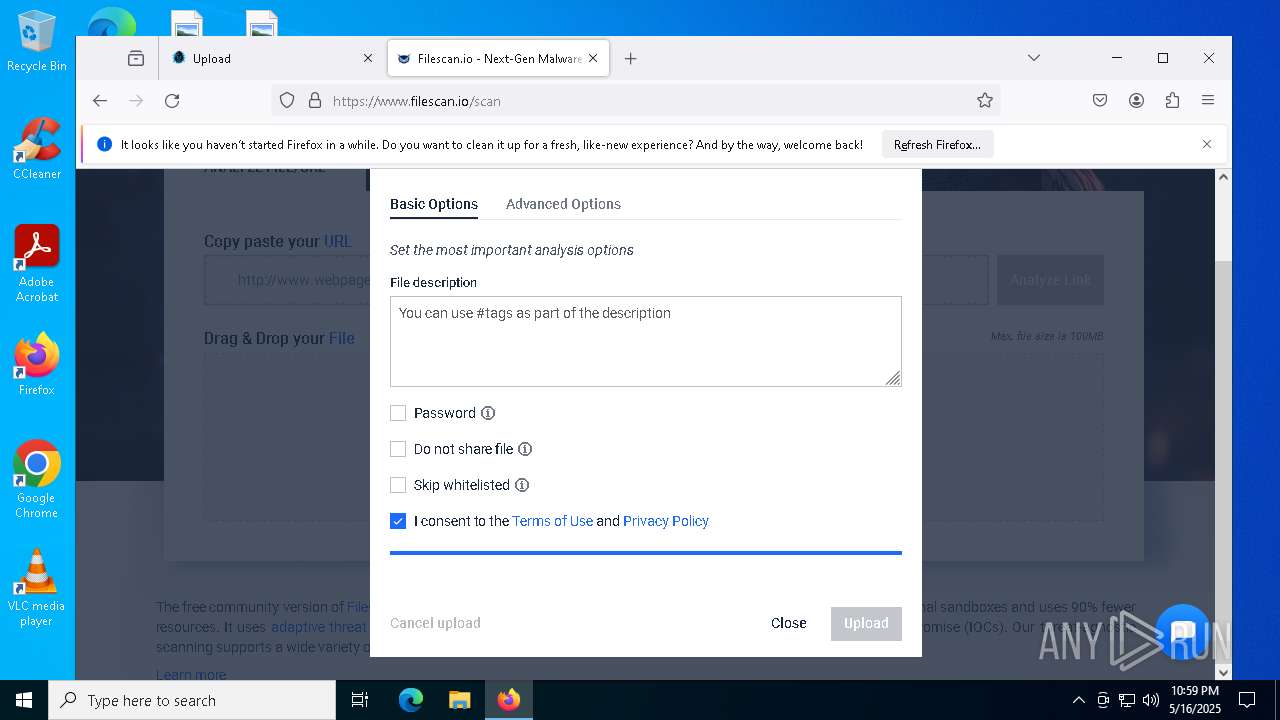
Task: Click the URL address bar
Action: [636, 101]
